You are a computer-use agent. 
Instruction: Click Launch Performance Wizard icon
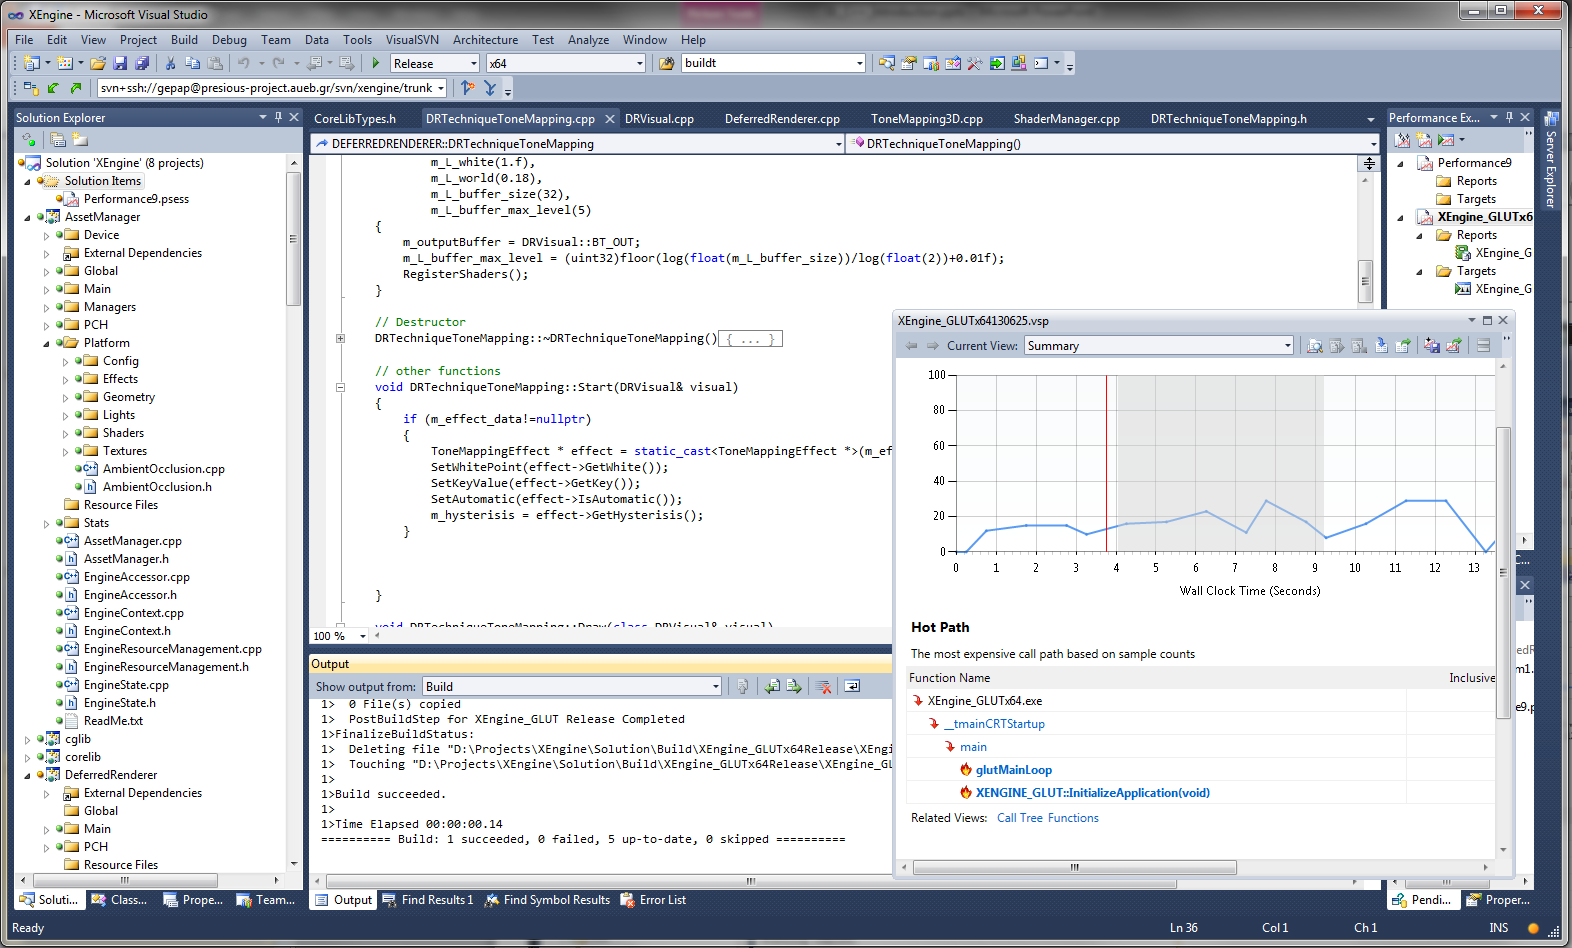click(1403, 140)
